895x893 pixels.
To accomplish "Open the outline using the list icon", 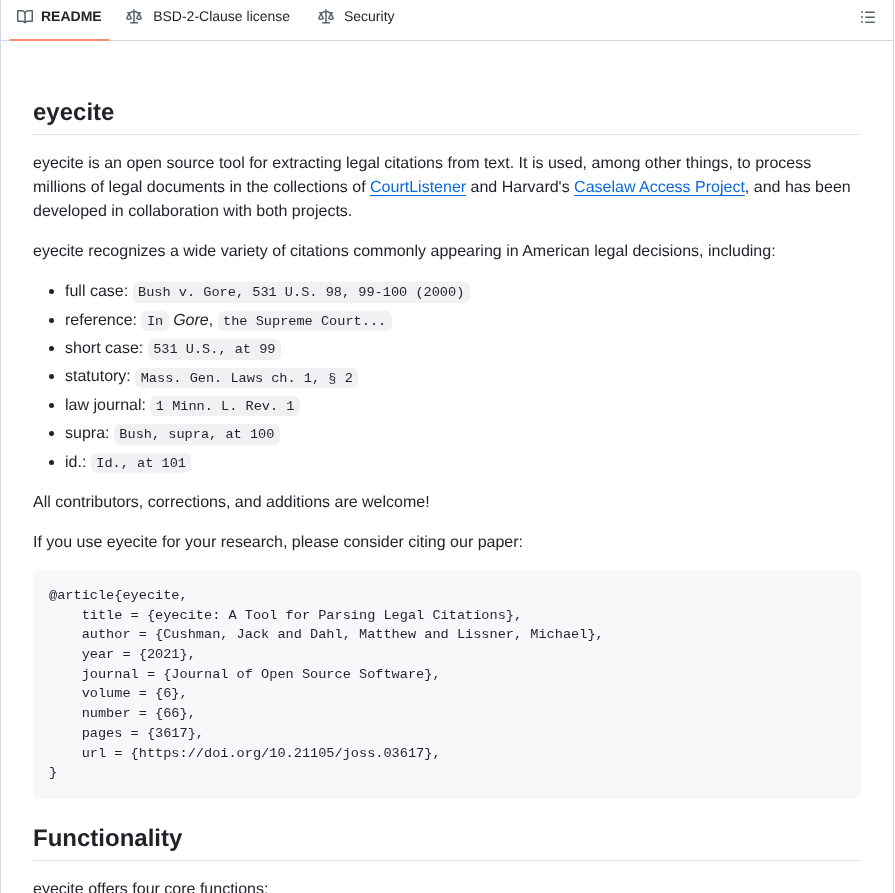I will [x=868, y=16].
